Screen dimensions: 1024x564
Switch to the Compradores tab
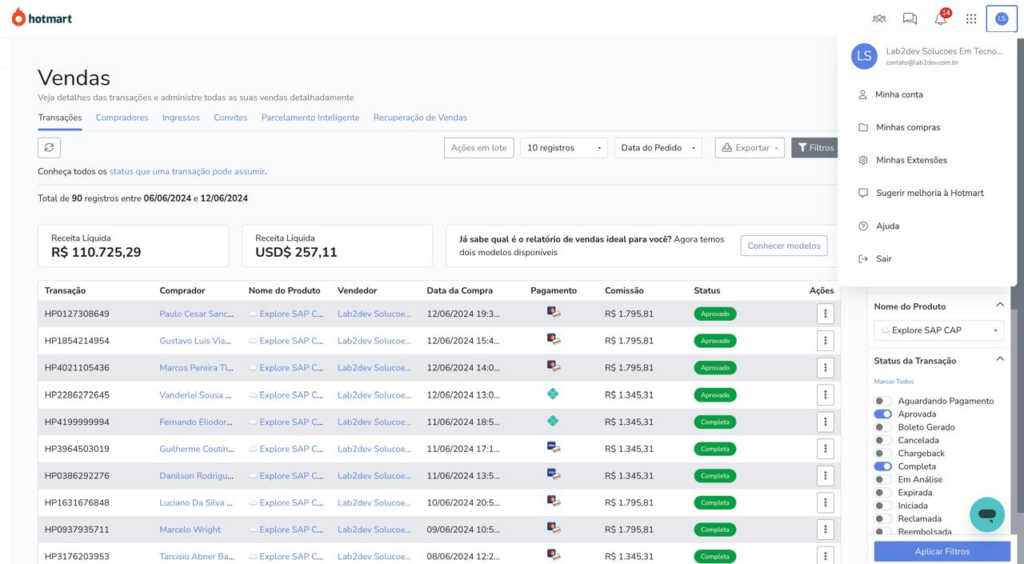point(122,118)
